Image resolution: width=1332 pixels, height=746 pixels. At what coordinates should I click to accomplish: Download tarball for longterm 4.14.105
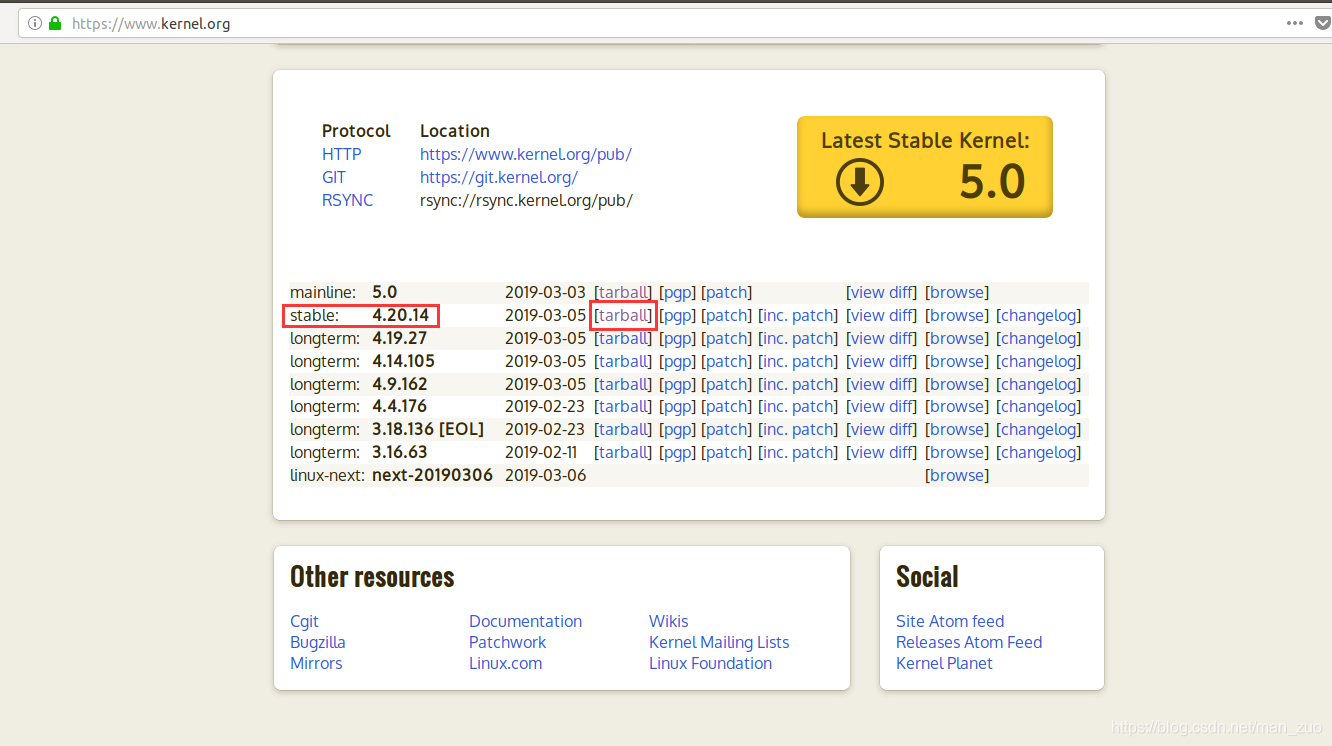click(x=623, y=361)
